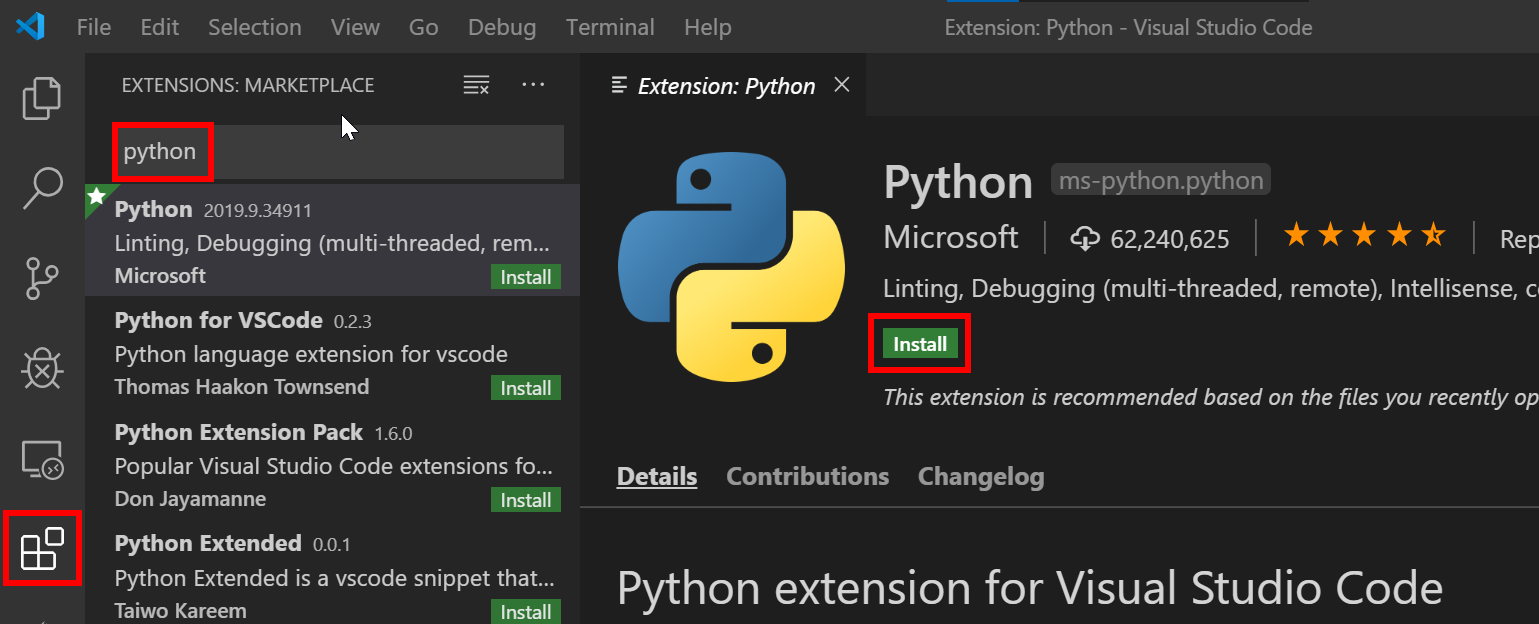Open the Terminal menu
1539x624 pixels.
[x=610, y=27]
